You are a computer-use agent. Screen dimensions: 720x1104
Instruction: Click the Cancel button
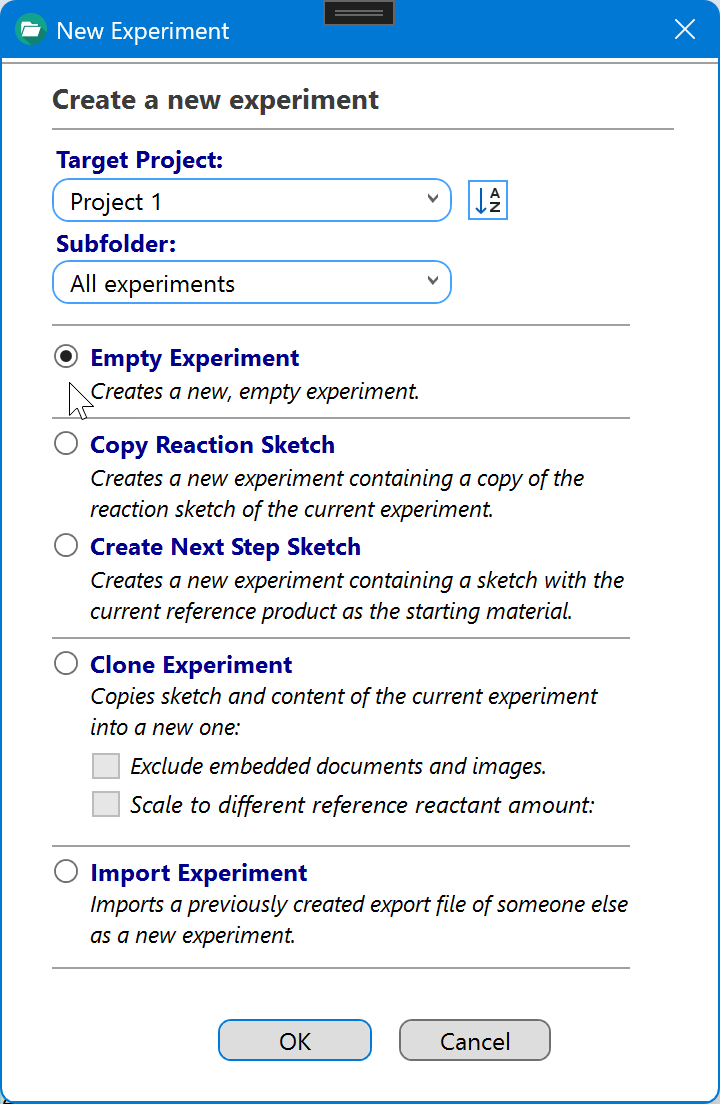[475, 1041]
